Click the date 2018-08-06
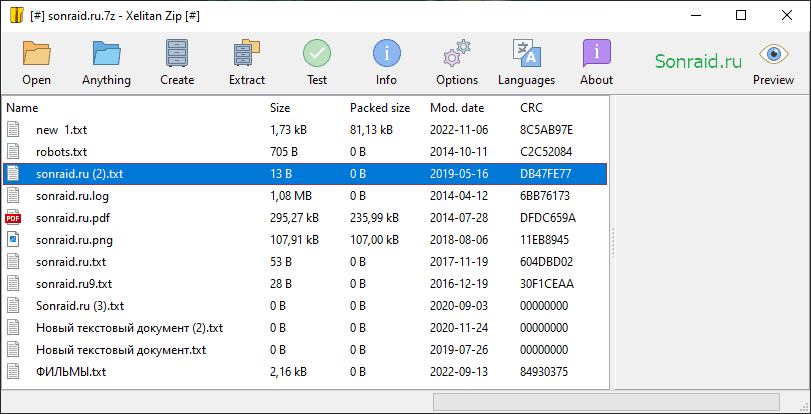Image resolution: width=811 pixels, height=414 pixels. pos(459,240)
